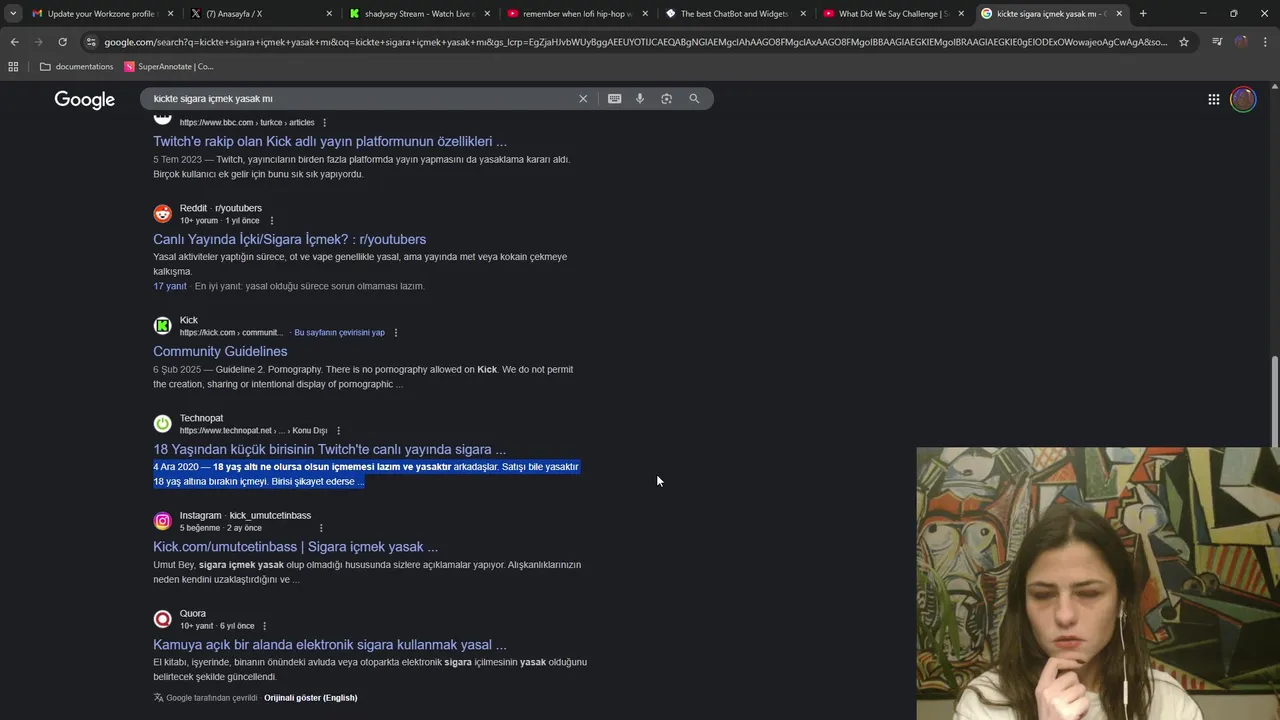The image size is (1280, 720).
Task: Switch to the Anasayfa / X tab
Action: [260, 13]
